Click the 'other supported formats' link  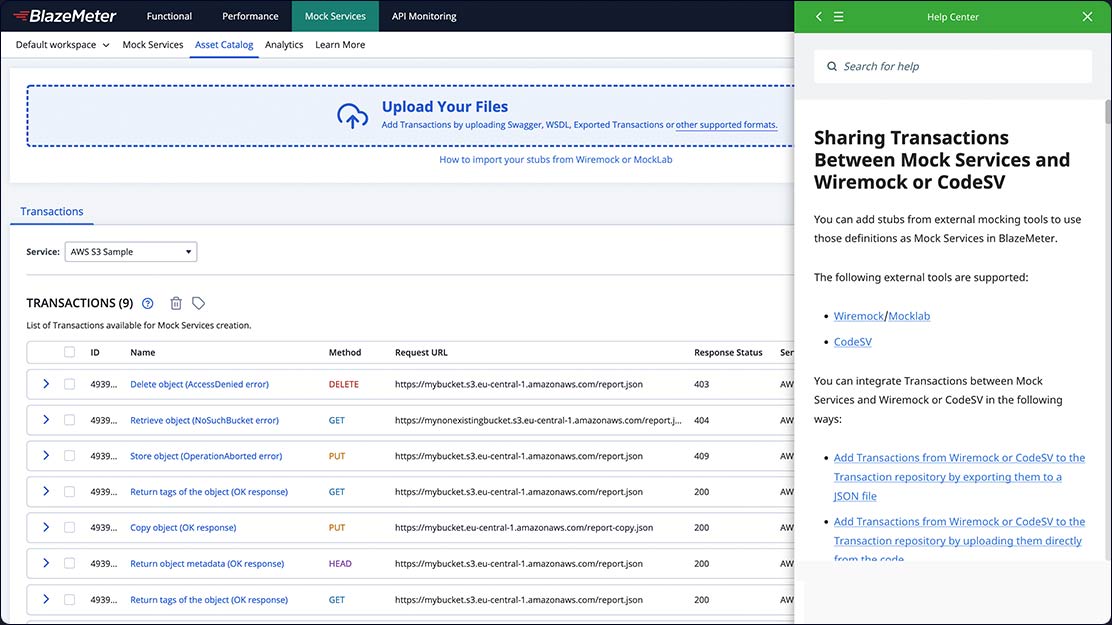[726, 125]
